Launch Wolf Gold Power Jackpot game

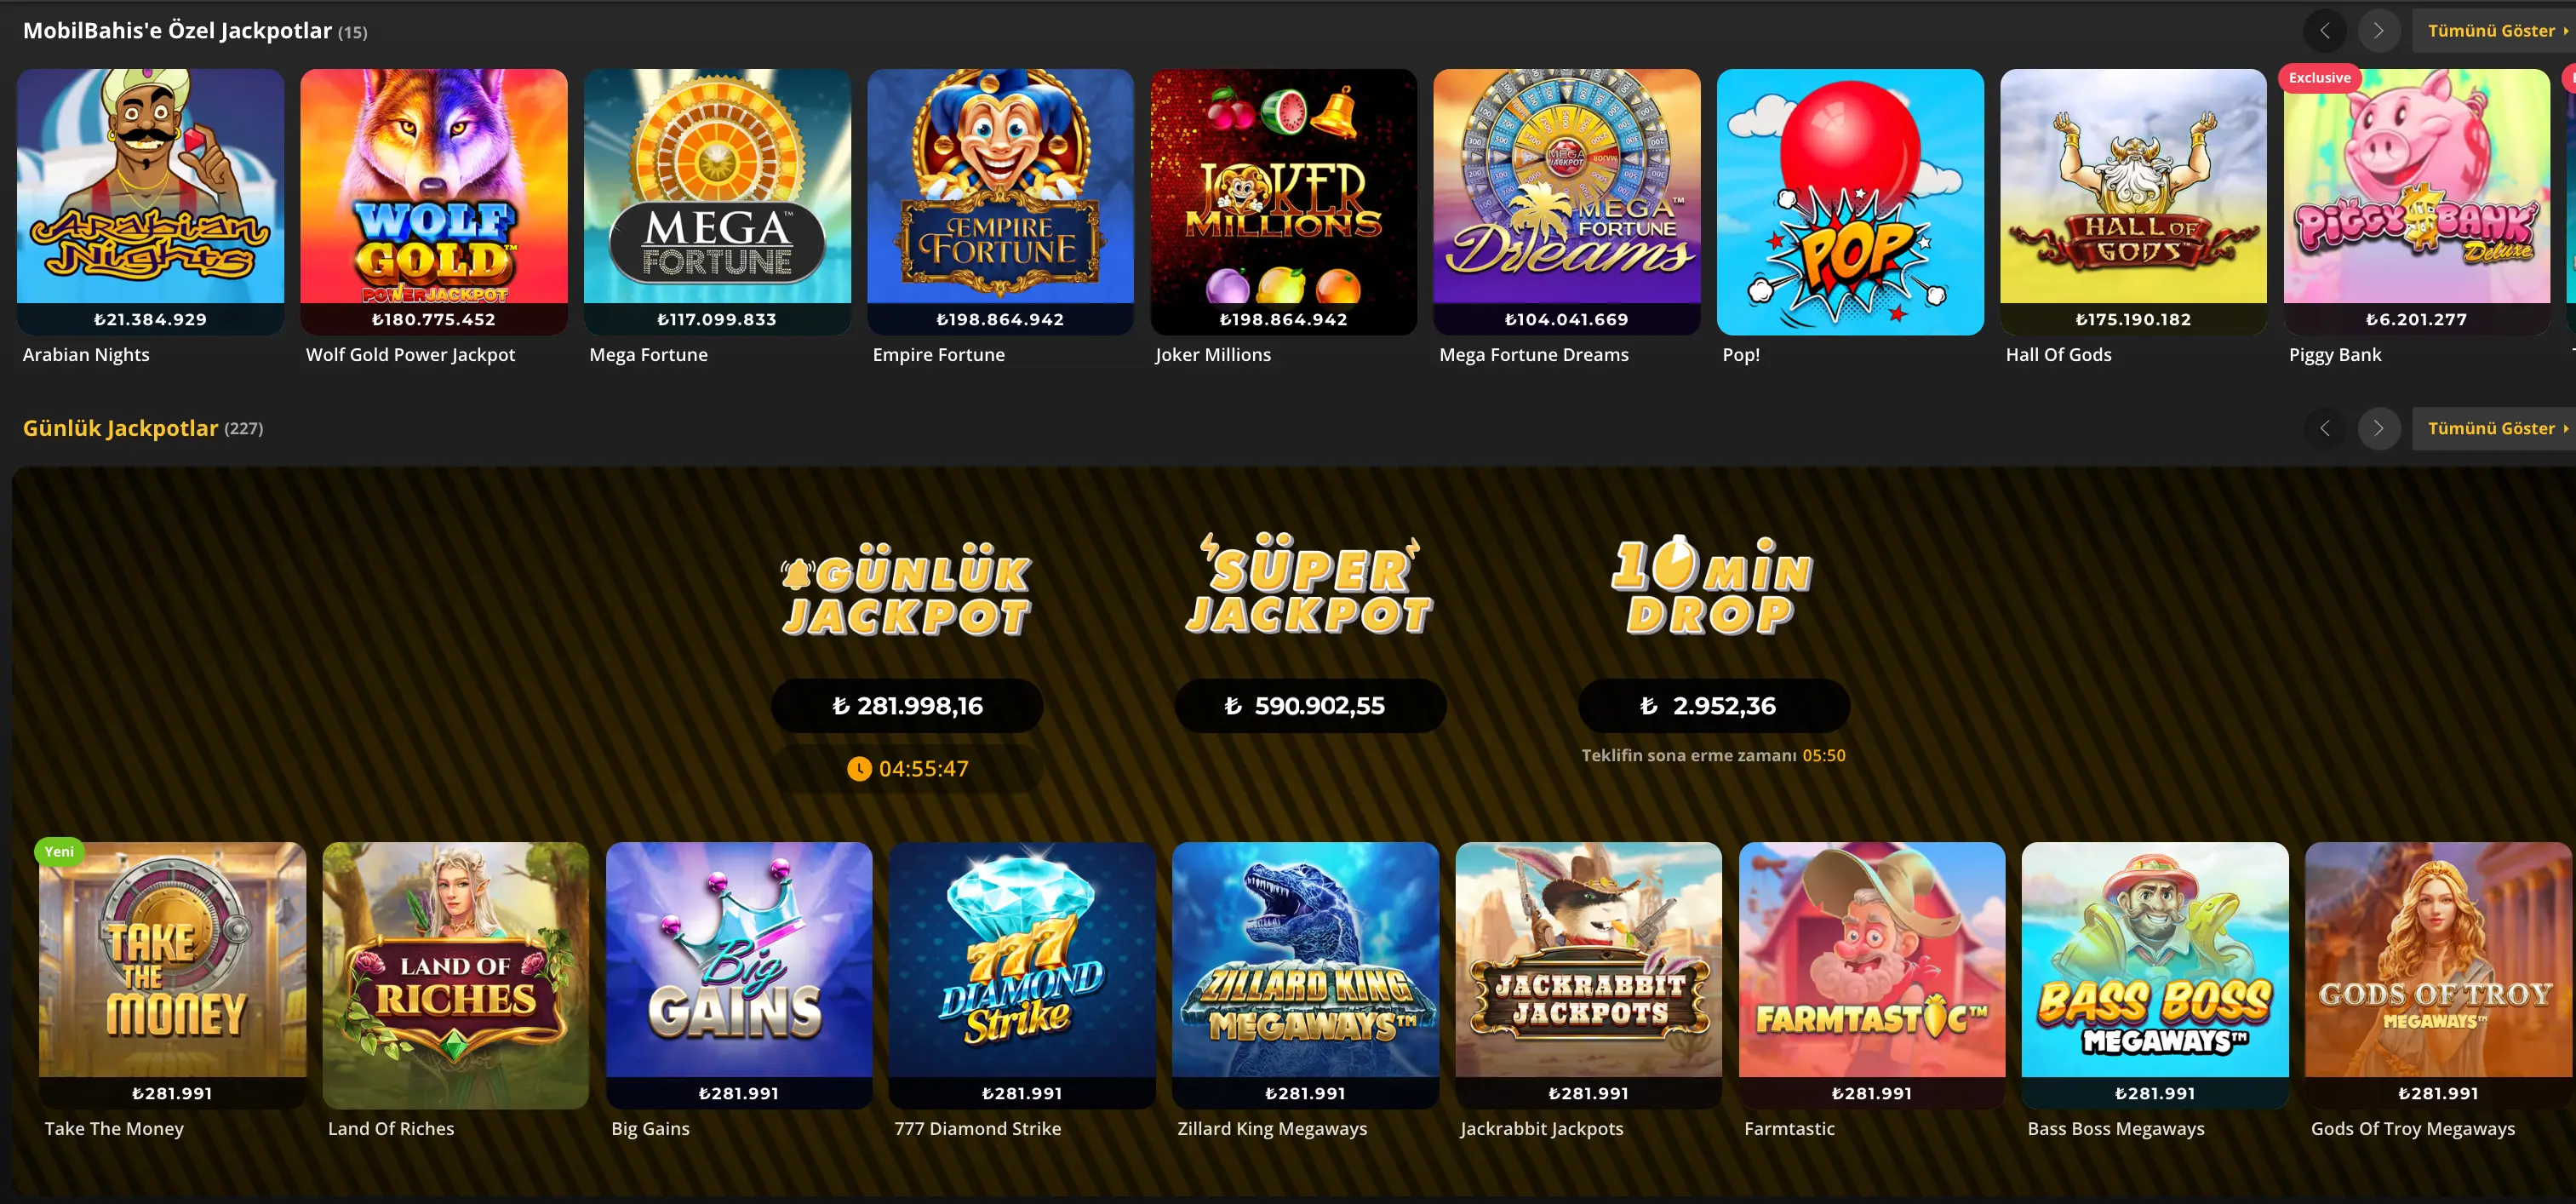pos(433,201)
